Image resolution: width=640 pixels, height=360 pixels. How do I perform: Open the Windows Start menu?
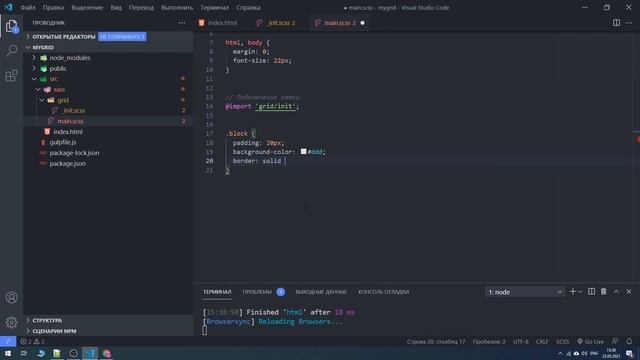pyautogui.click(x=8, y=353)
